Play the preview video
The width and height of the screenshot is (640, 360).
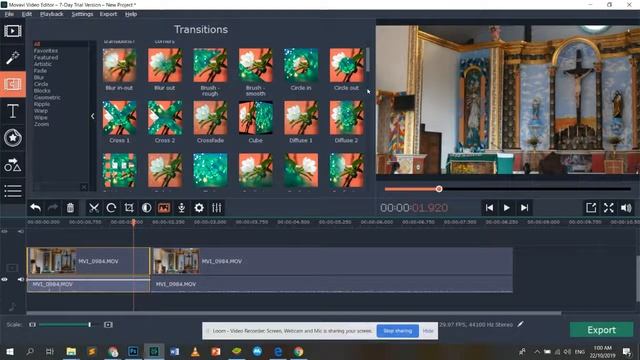[507, 208]
